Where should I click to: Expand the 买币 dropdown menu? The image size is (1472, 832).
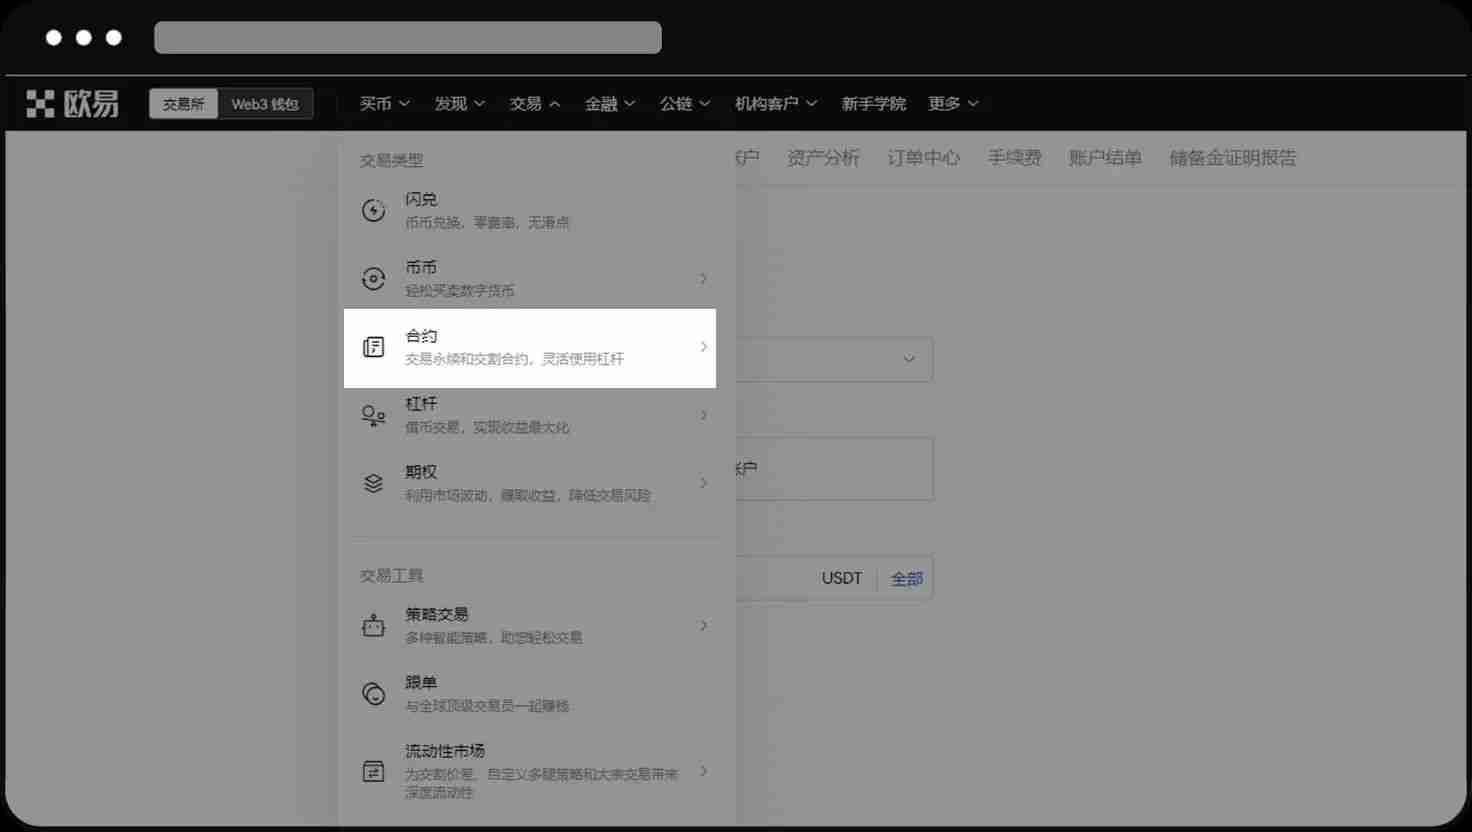click(383, 103)
